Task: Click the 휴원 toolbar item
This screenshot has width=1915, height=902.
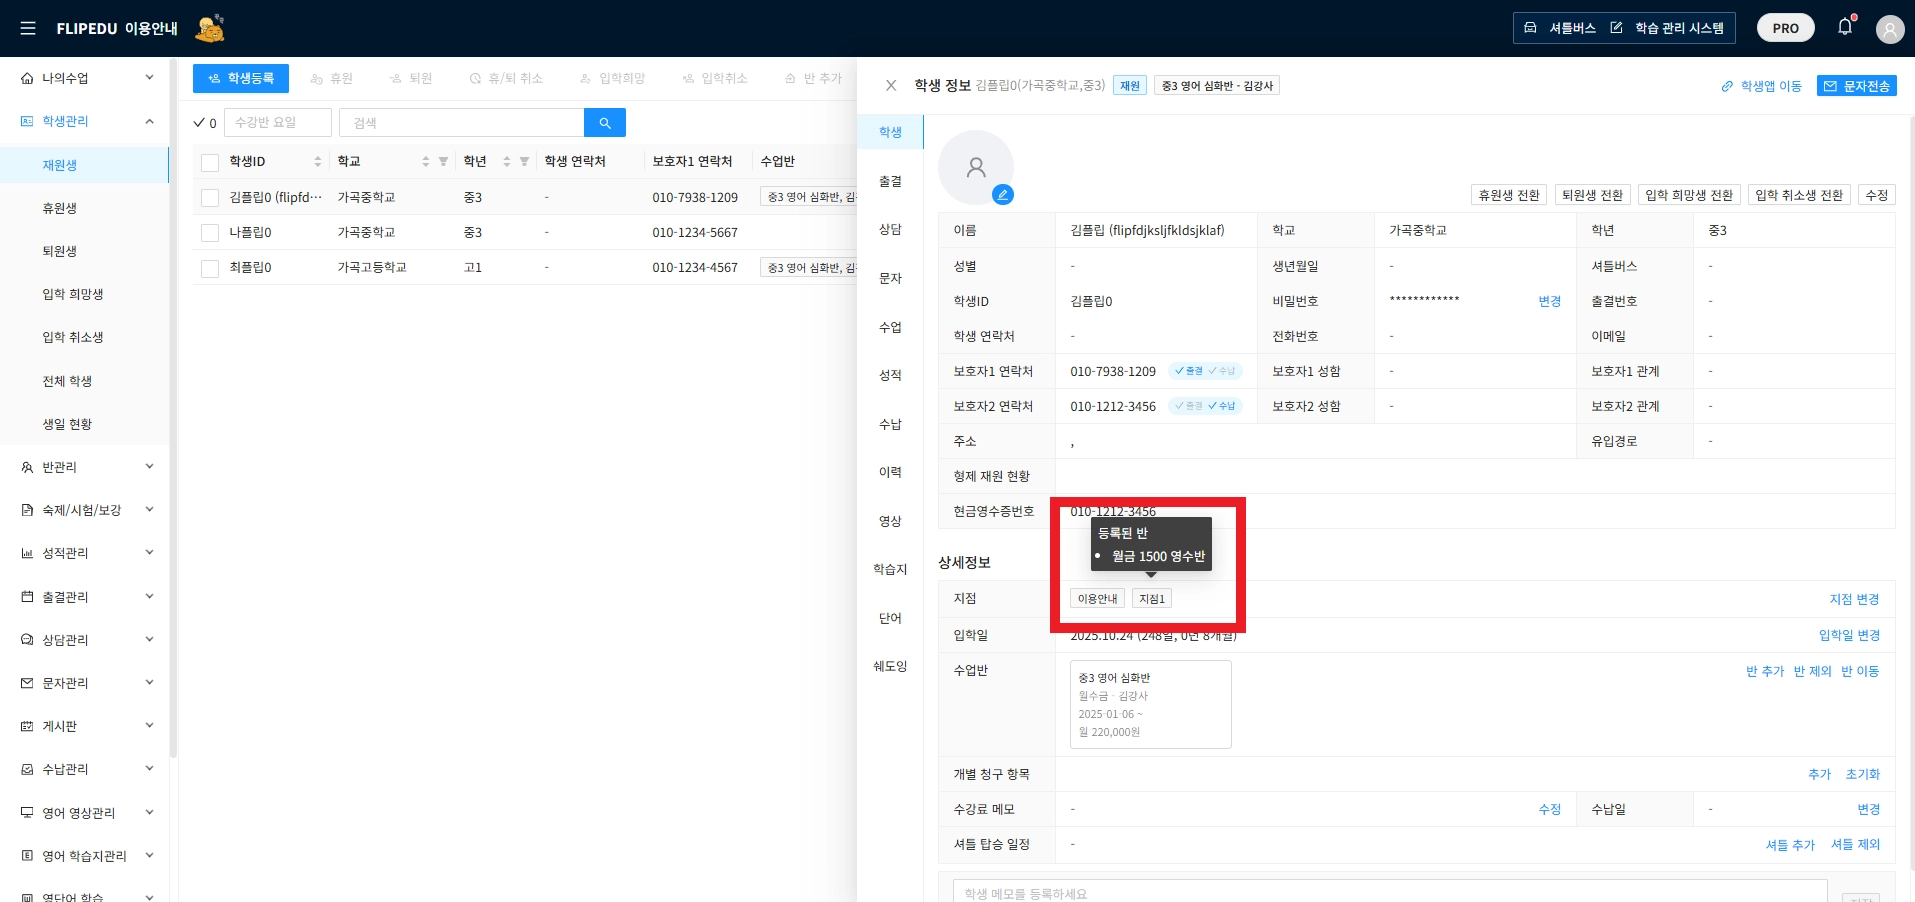Action: pyautogui.click(x=332, y=78)
